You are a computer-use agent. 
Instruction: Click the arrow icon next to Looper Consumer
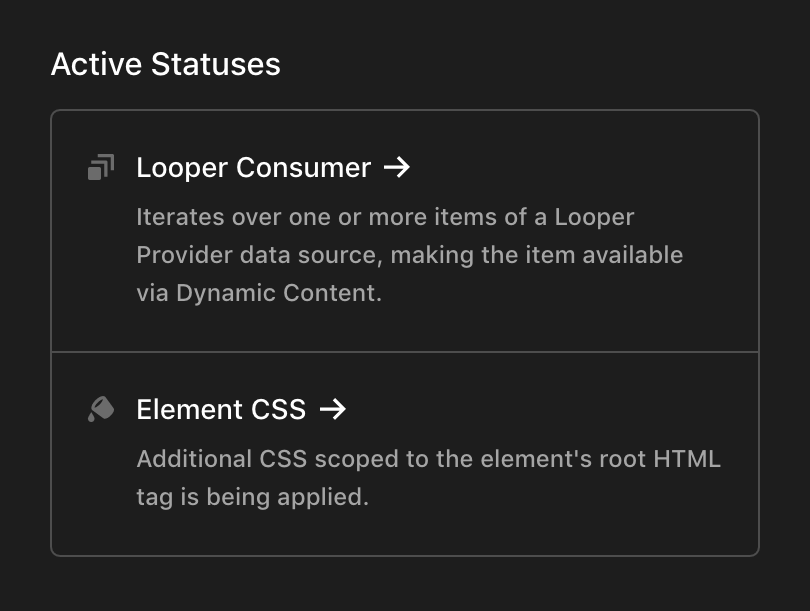(398, 168)
